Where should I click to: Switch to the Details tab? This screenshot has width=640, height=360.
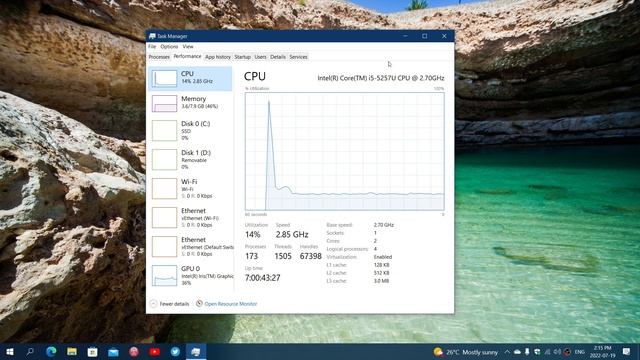tap(278, 57)
